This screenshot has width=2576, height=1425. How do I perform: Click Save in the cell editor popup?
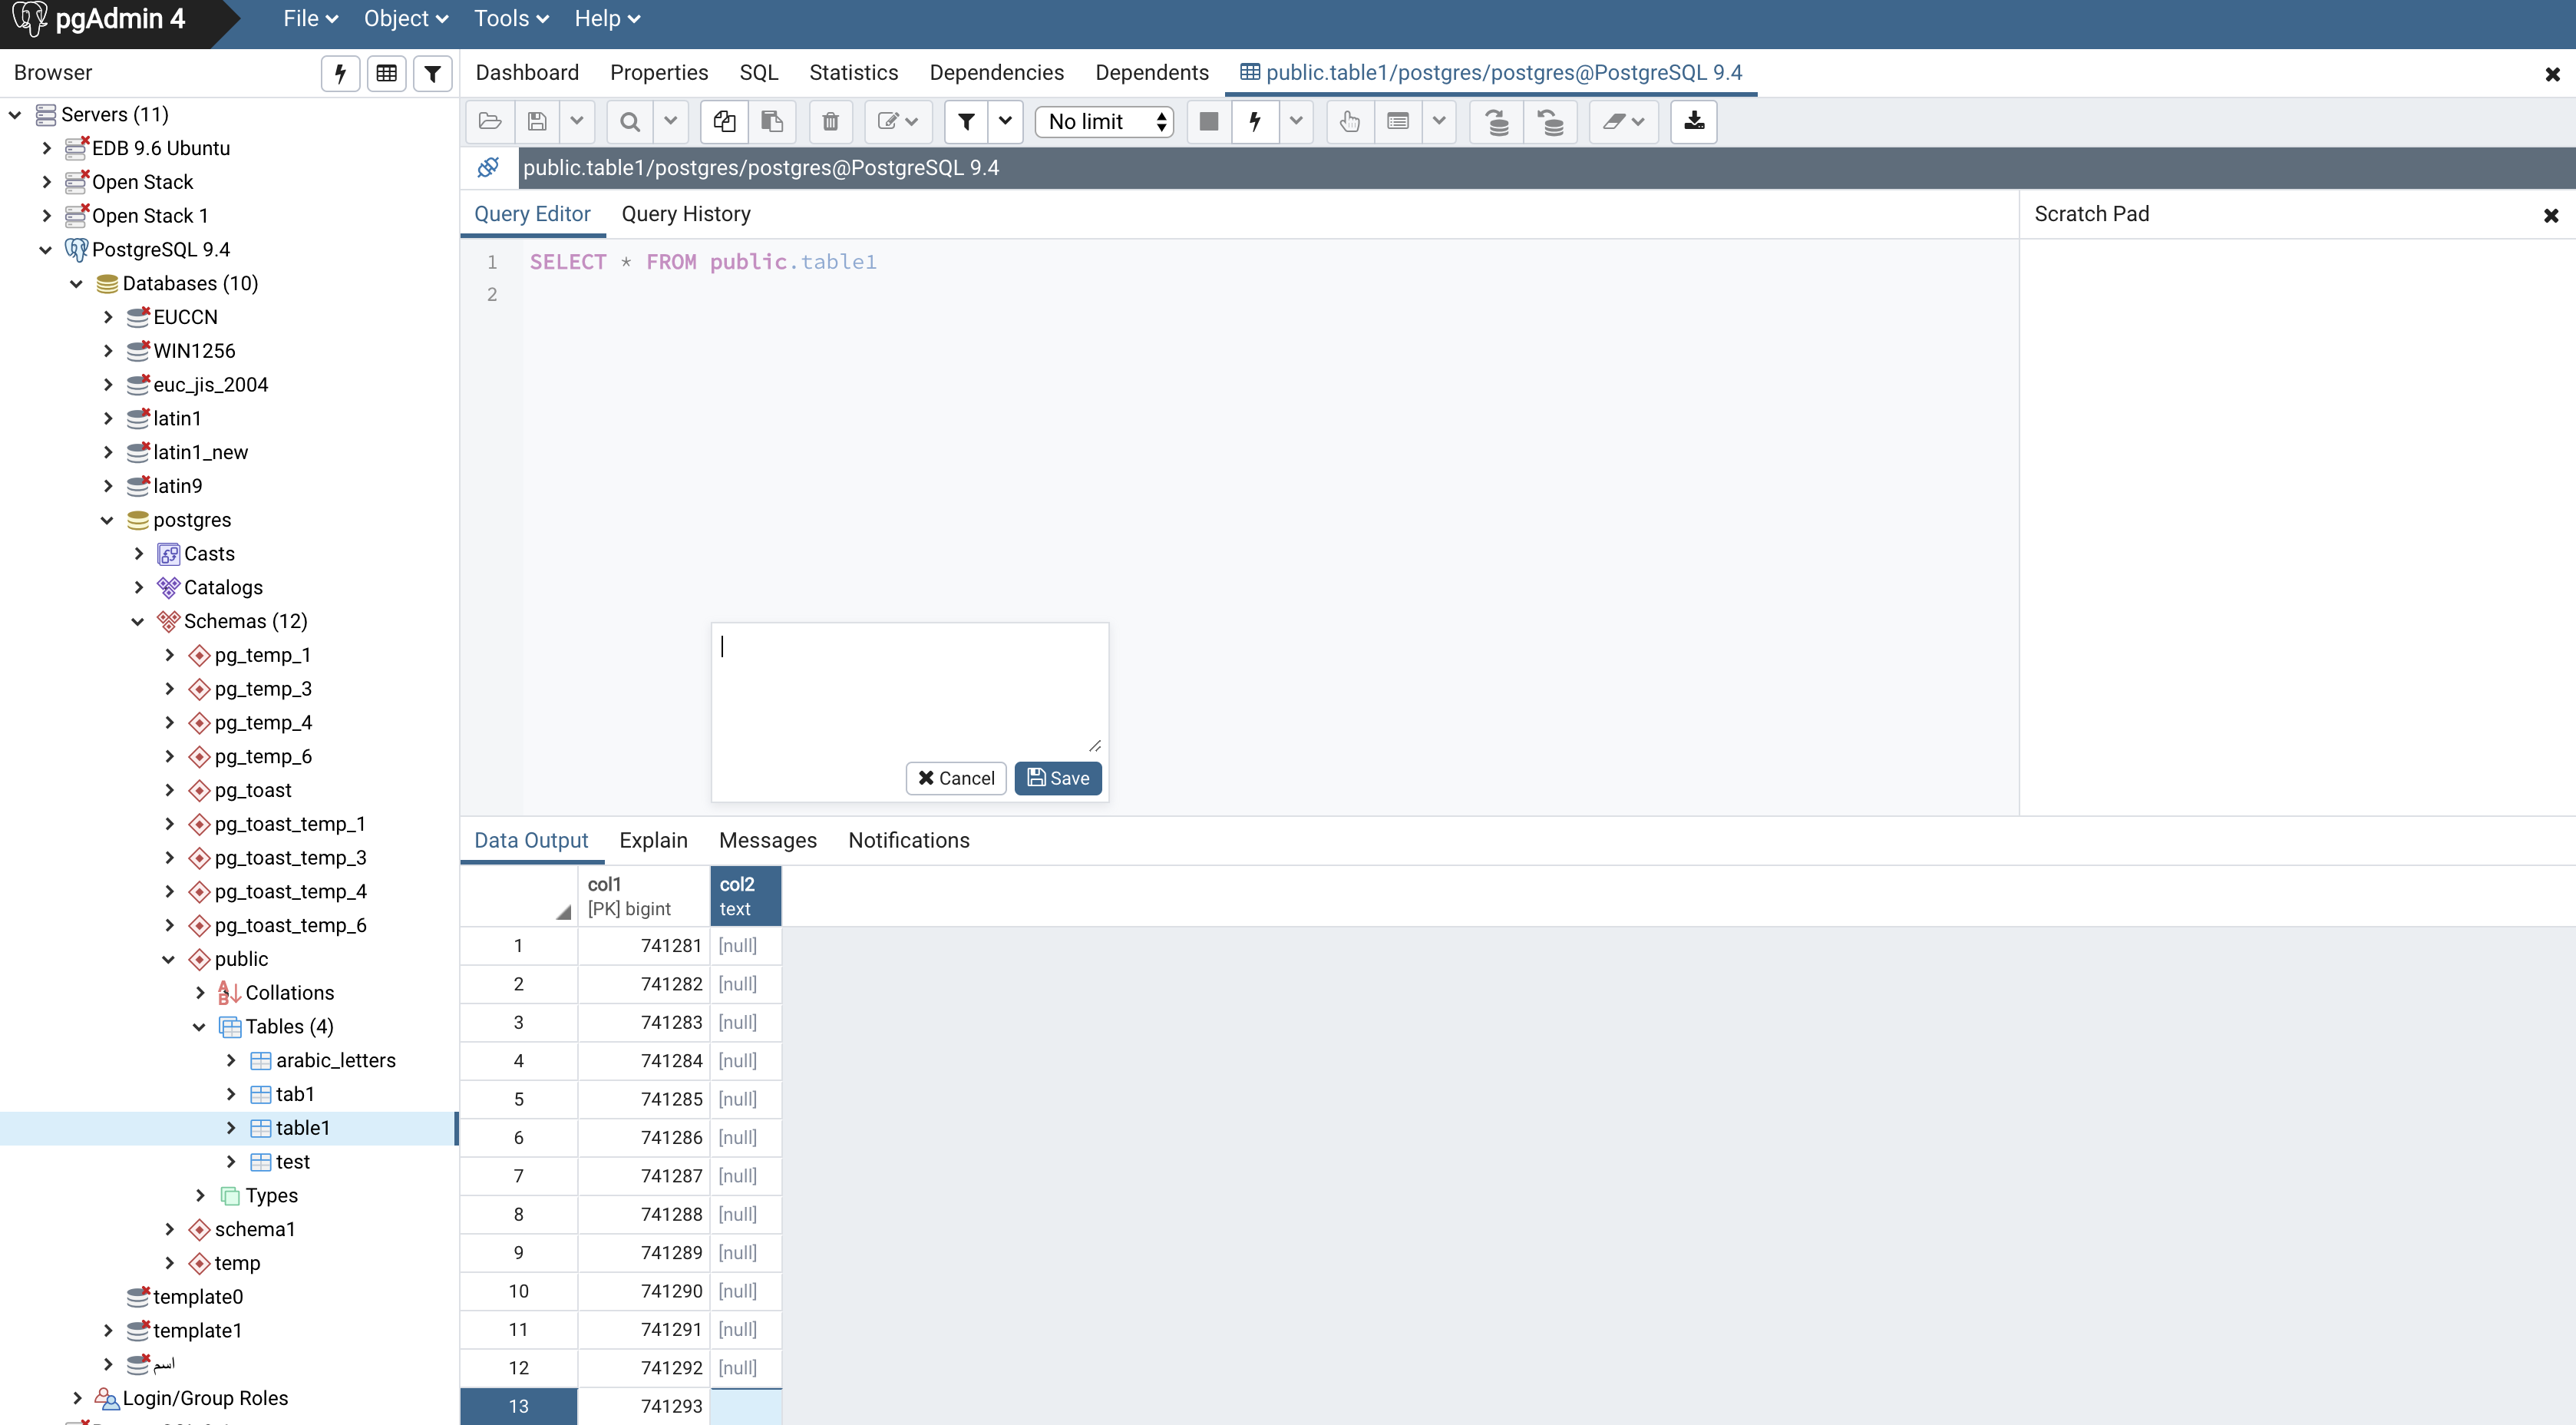[x=1058, y=779]
